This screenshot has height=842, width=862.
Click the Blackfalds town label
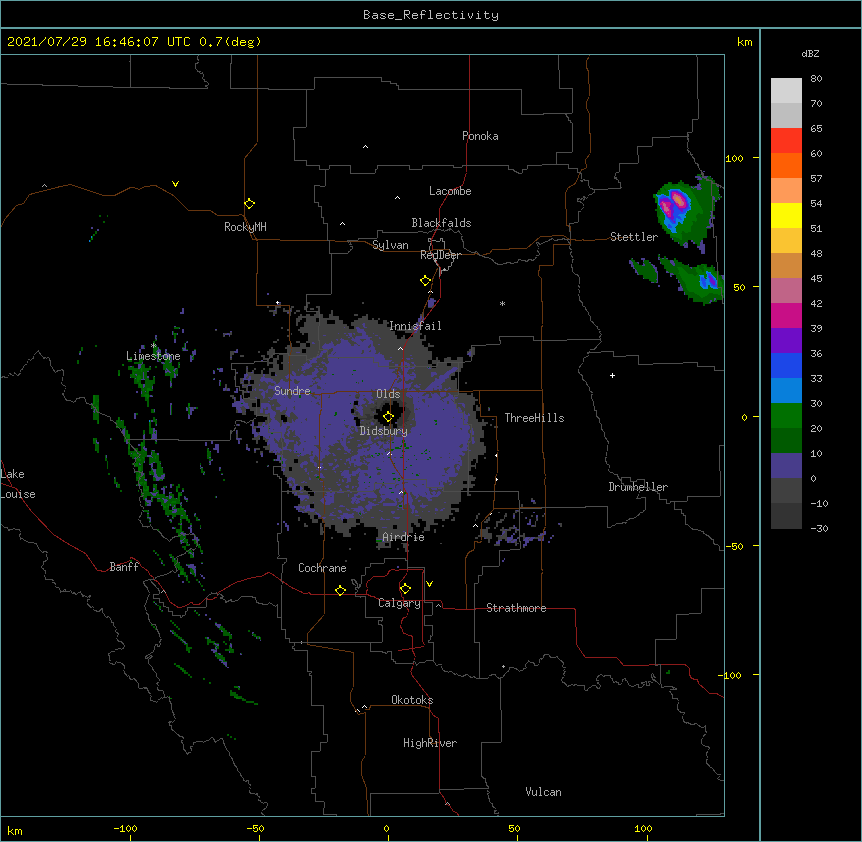(441, 223)
